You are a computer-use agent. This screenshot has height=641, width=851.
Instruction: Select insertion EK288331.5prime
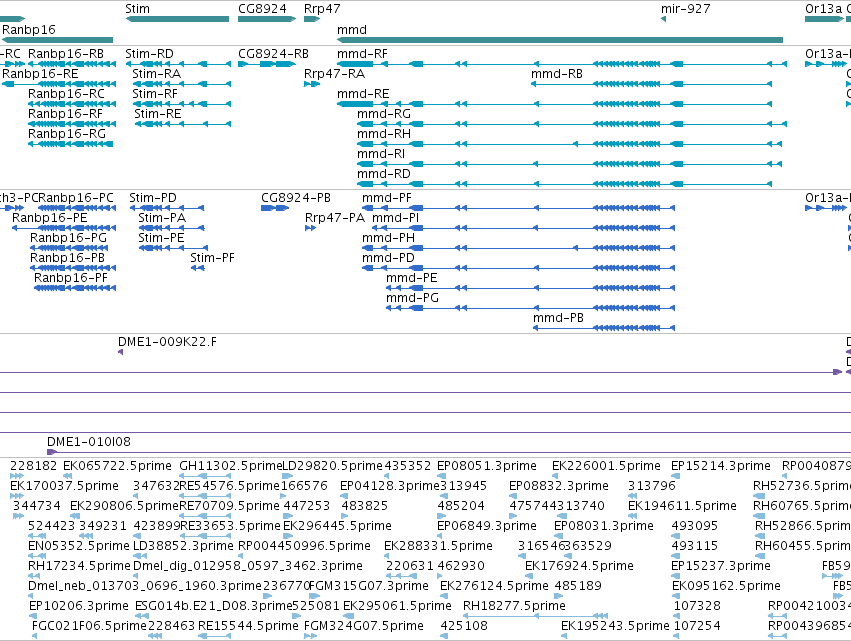[x=387, y=556]
